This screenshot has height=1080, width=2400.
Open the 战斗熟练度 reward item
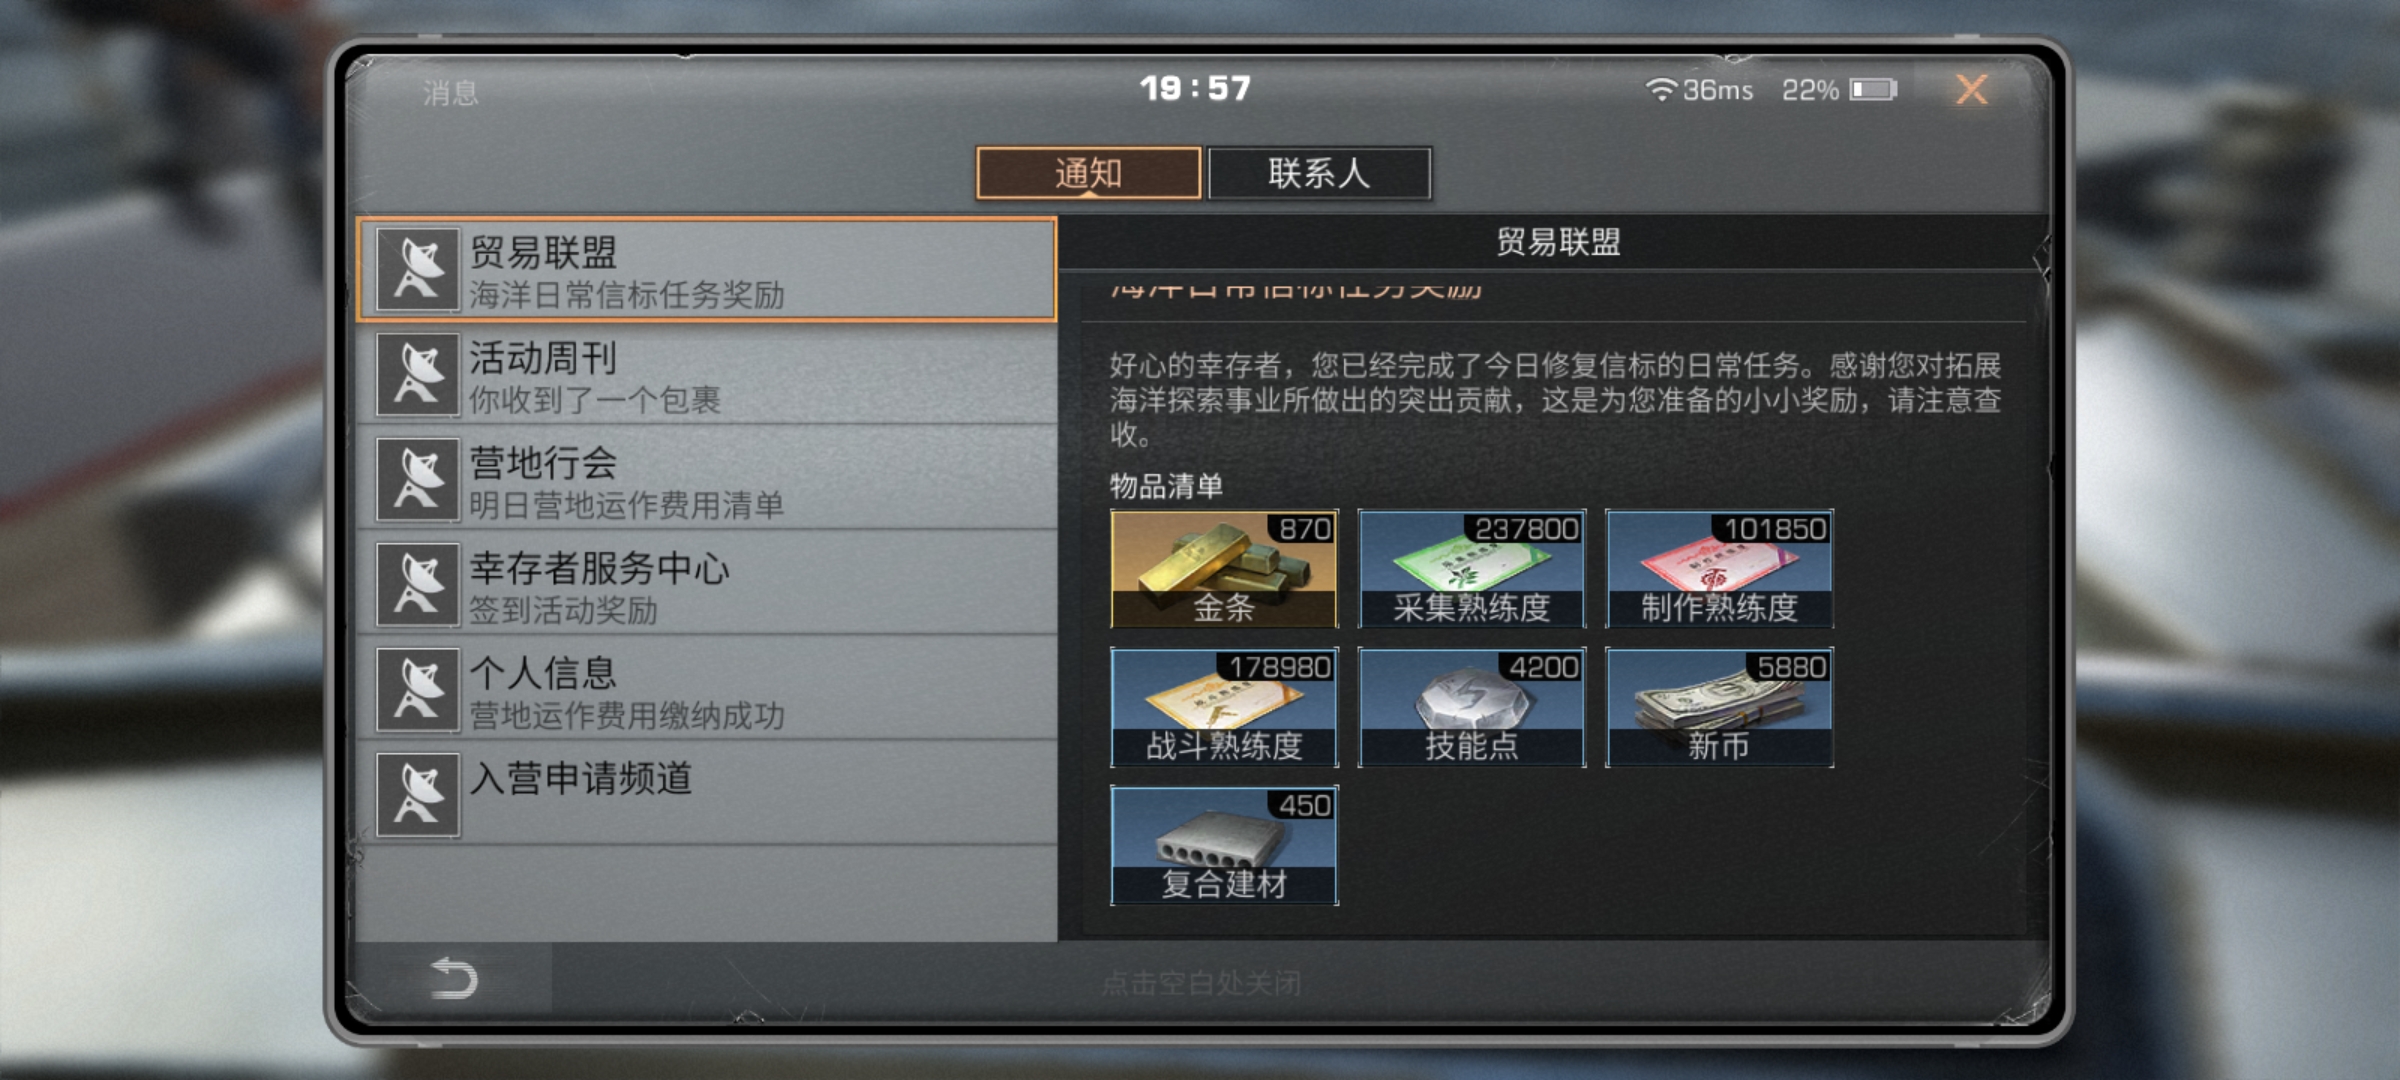[1224, 707]
